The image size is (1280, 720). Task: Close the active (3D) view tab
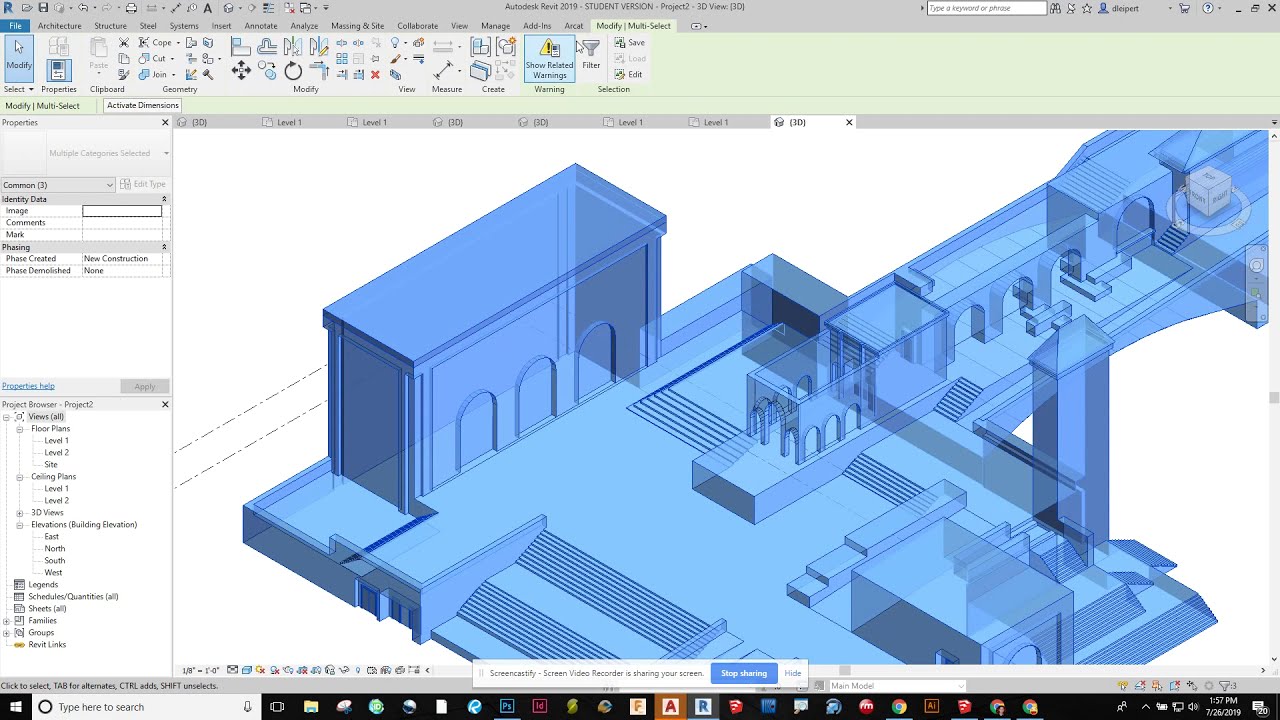pos(849,122)
